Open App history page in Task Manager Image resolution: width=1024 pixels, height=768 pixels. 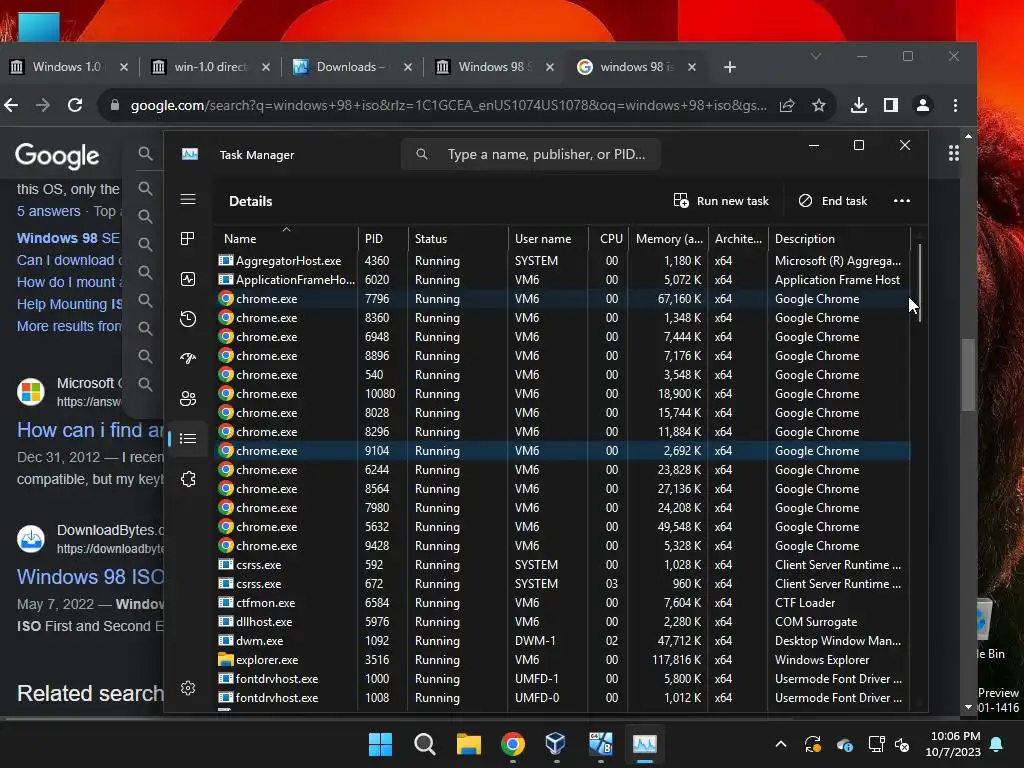pyautogui.click(x=188, y=319)
